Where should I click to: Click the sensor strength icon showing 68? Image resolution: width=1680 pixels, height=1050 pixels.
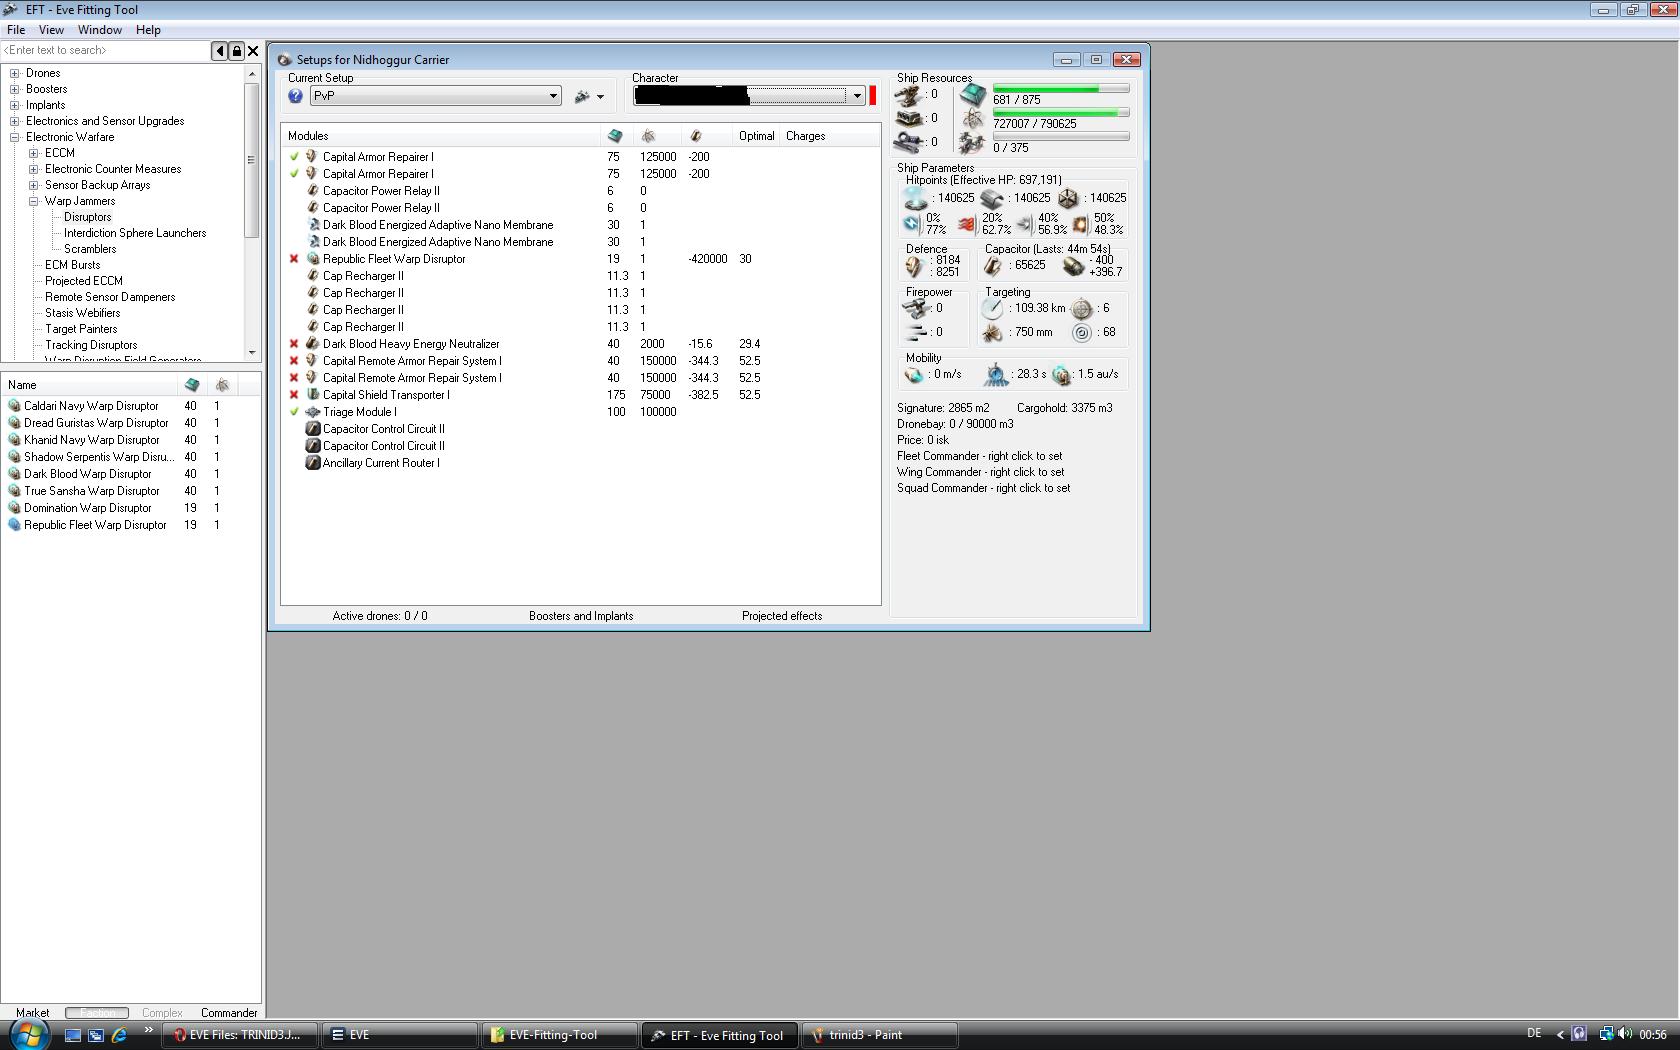(1082, 333)
